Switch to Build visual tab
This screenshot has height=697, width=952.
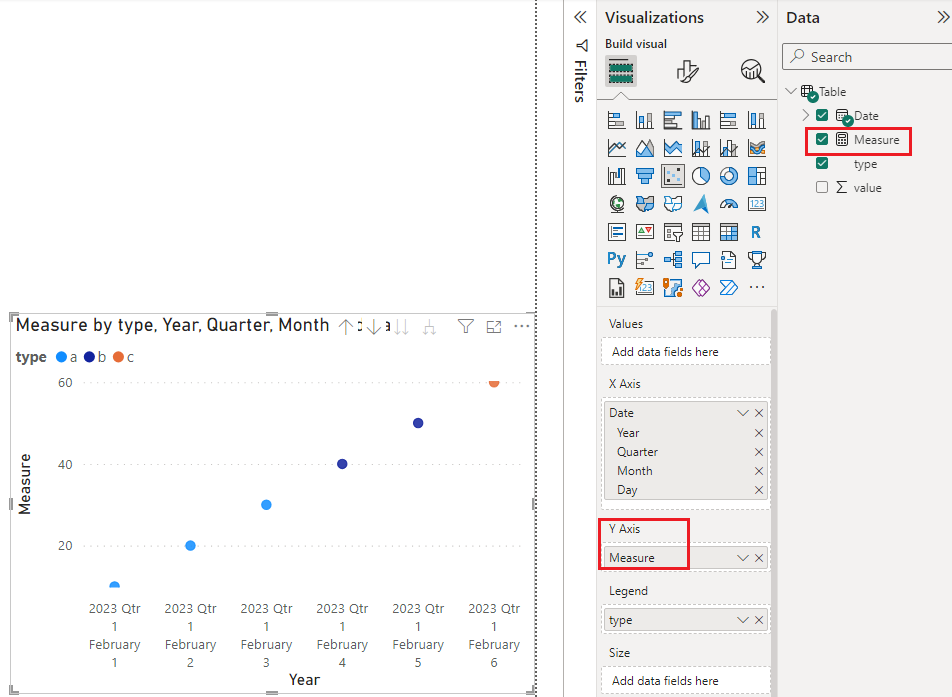click(x=620, y=71)
